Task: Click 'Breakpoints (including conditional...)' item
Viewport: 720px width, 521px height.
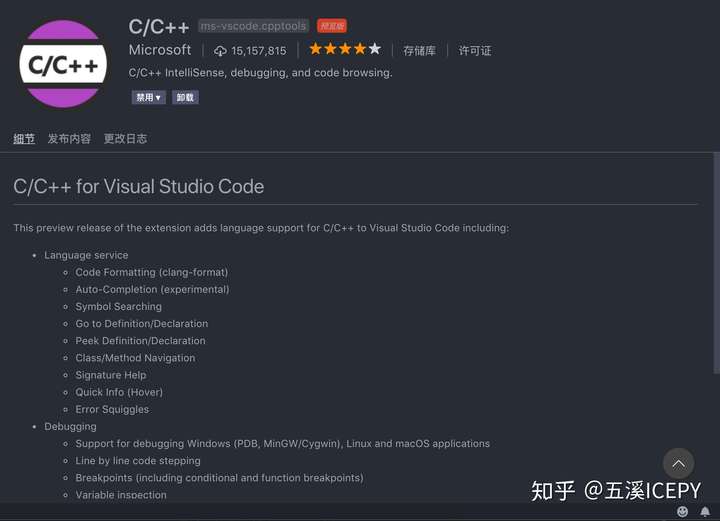Action: click(219, 478)
